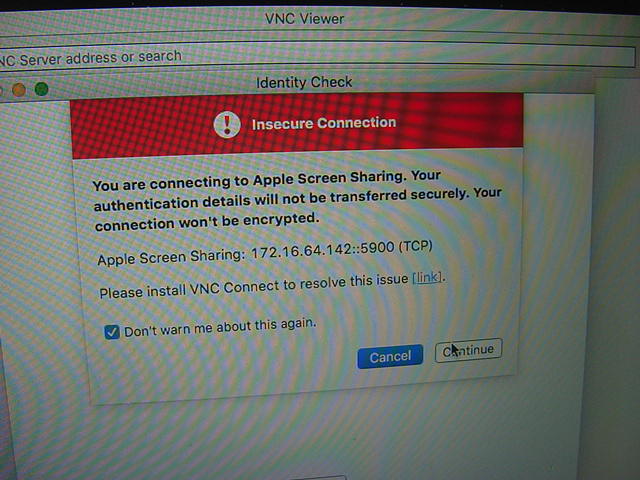Open the [link] hyperlink to VNC Connect
Screen dimensions: 640x480
click(427, 278)
